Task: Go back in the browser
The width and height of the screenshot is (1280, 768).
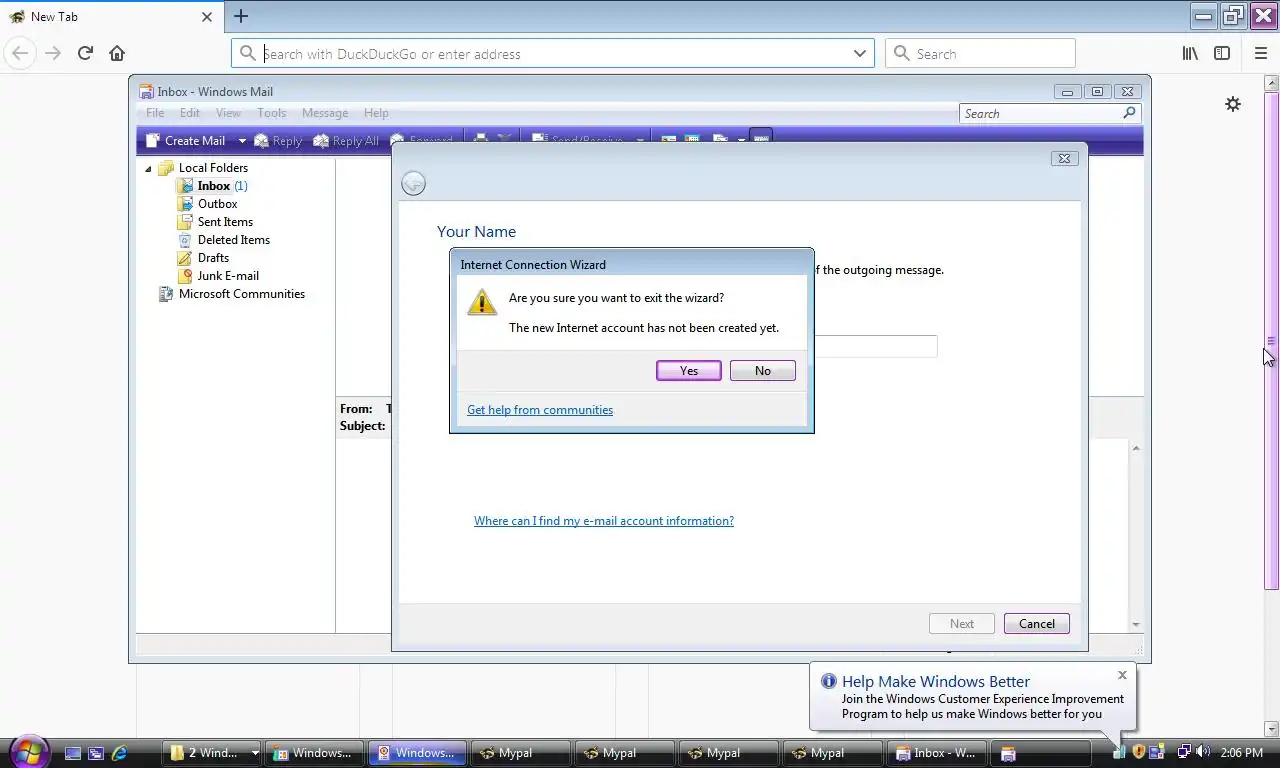Action: point(20,54)
